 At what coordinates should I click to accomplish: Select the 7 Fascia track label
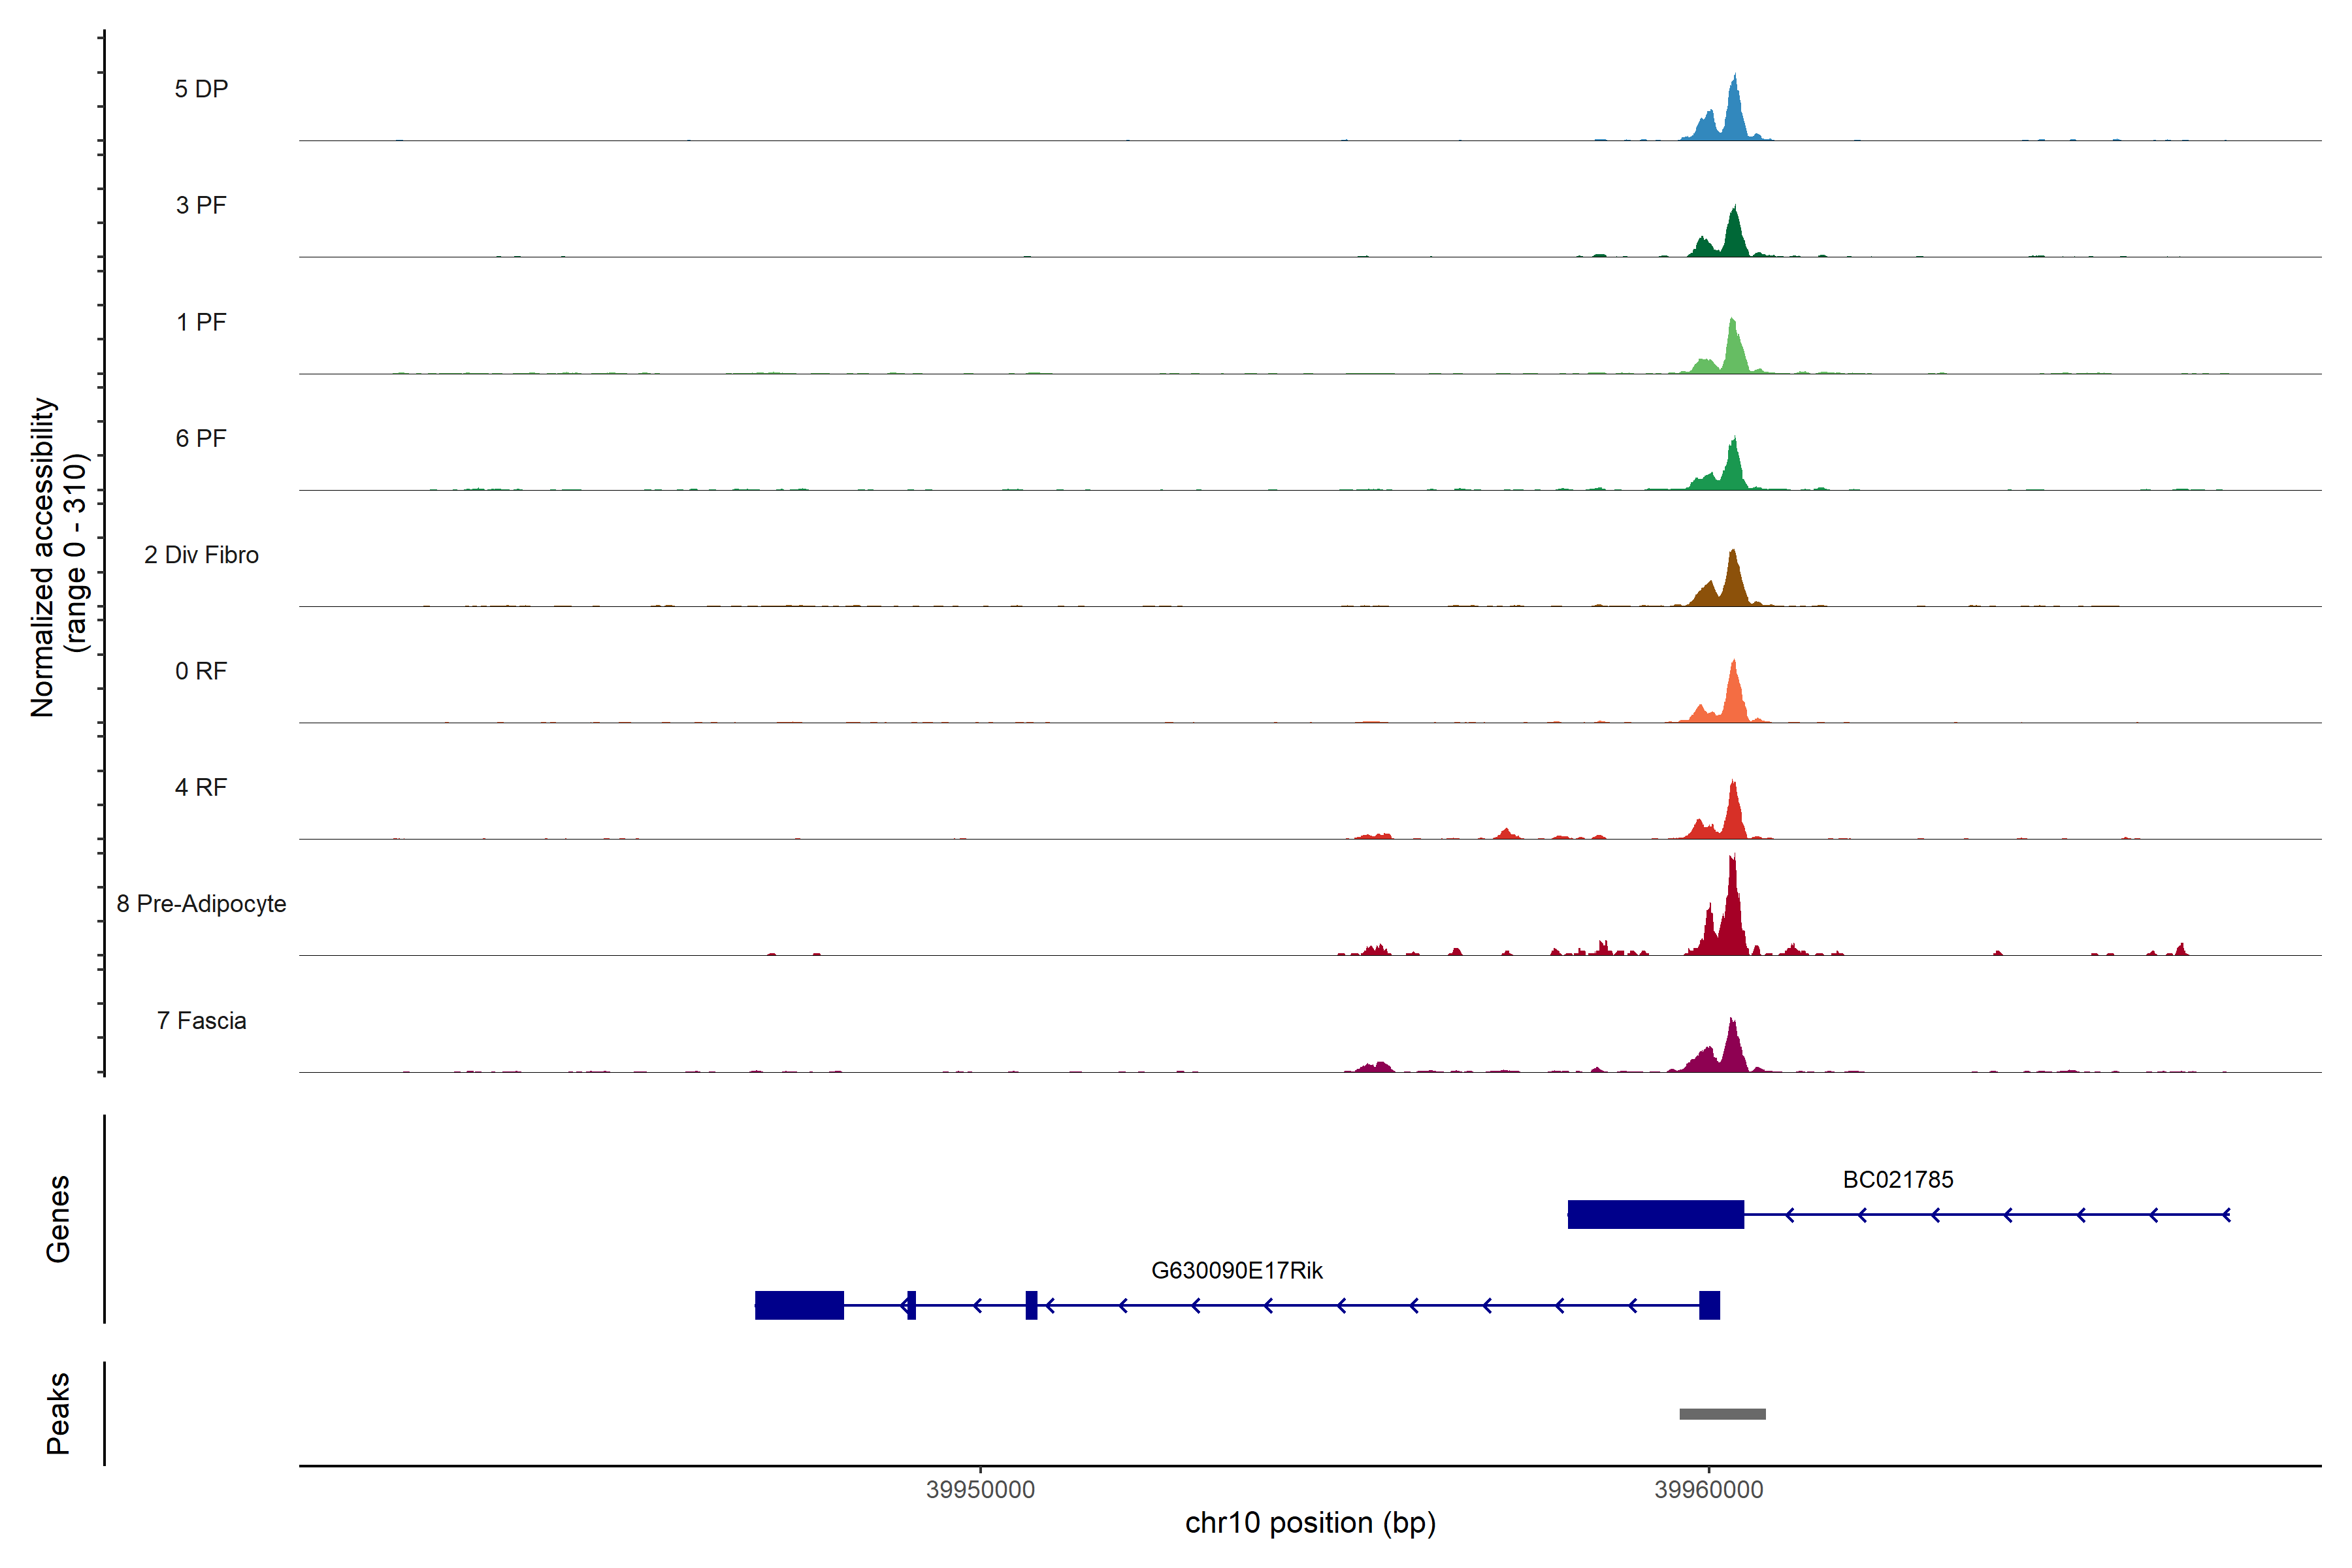(x=201, y=1020)
